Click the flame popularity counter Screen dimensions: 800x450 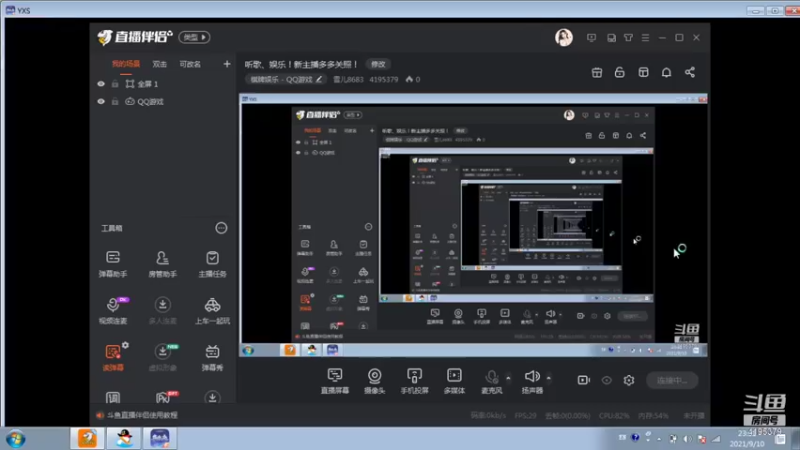pyautogui.click(x=413, y=80)
